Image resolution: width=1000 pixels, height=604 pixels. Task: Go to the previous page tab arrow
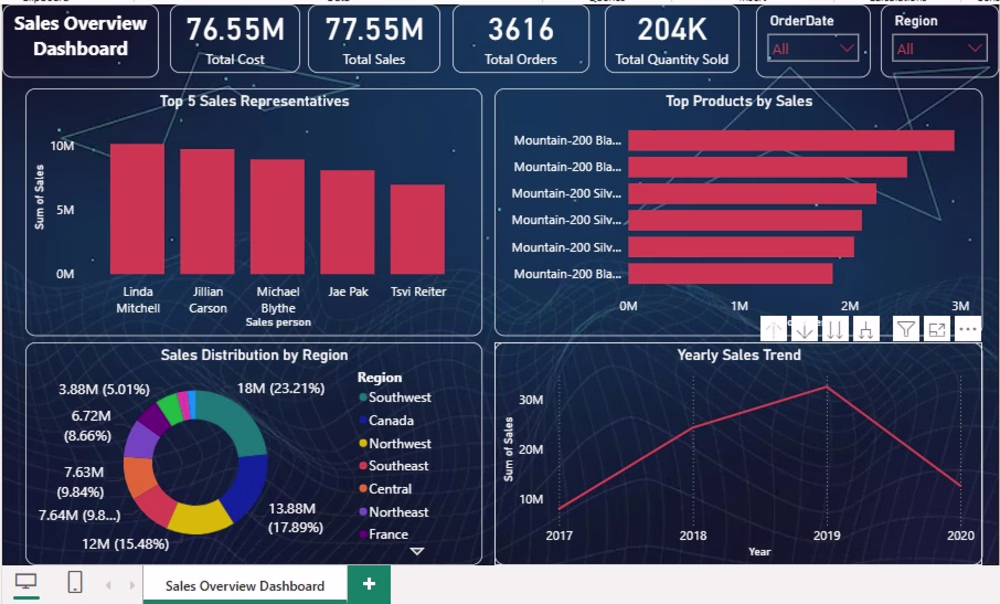coord(108,585)
